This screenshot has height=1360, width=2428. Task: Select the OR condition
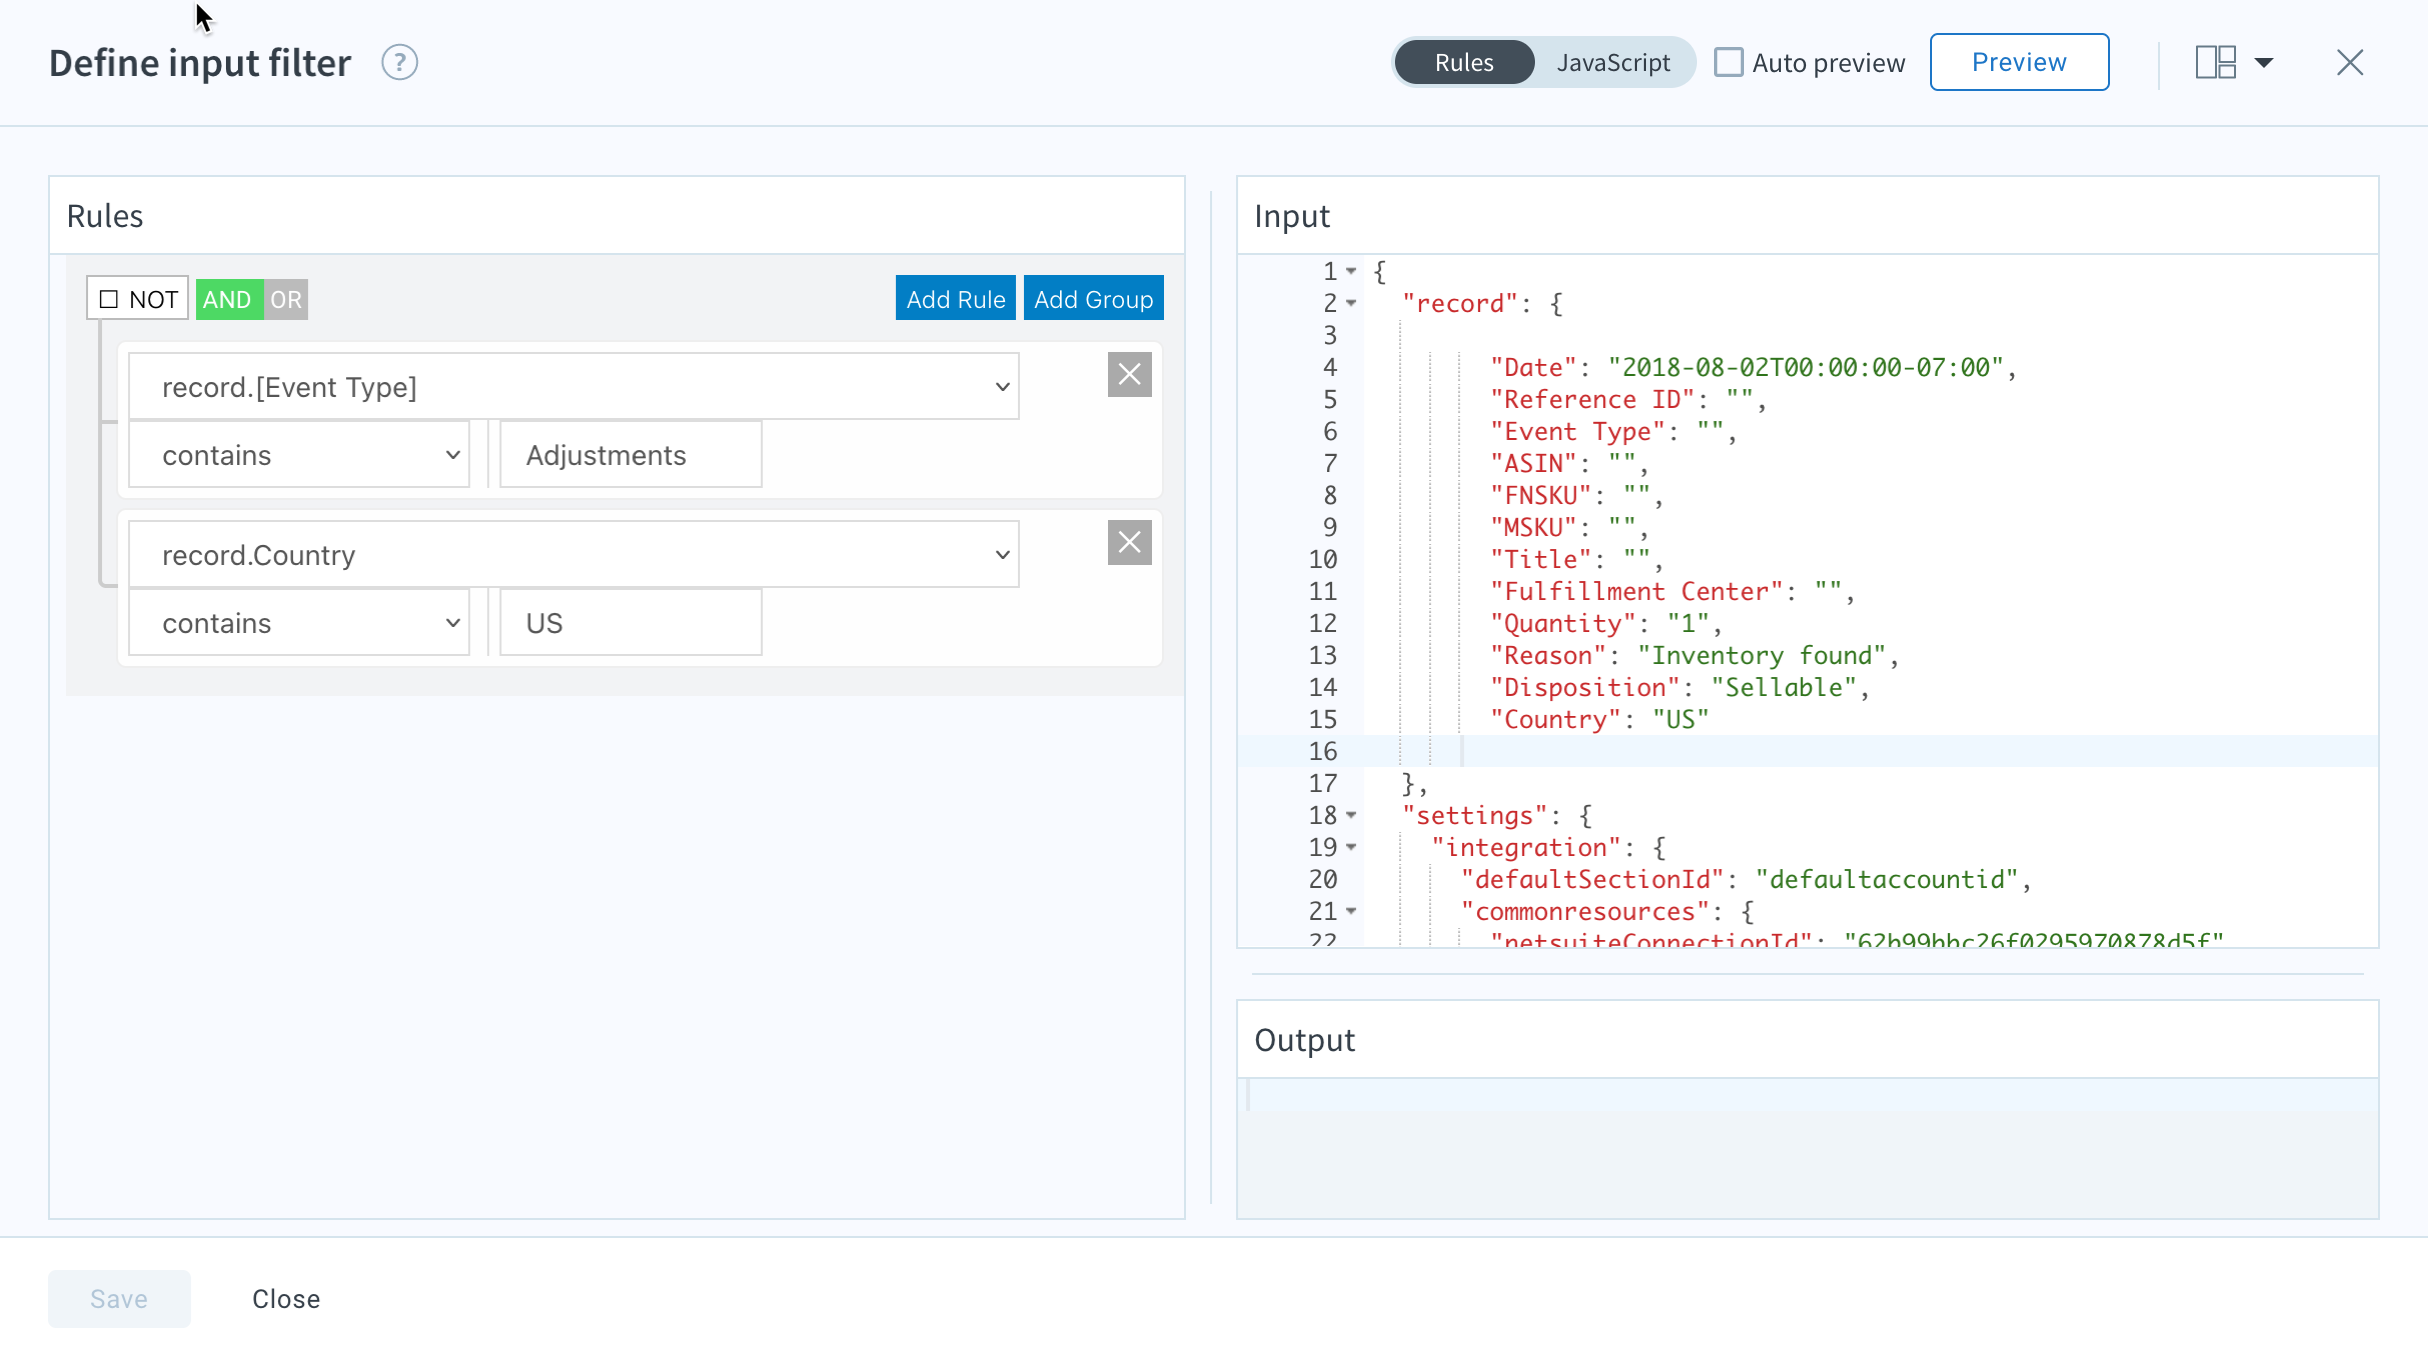click(286, 299)
